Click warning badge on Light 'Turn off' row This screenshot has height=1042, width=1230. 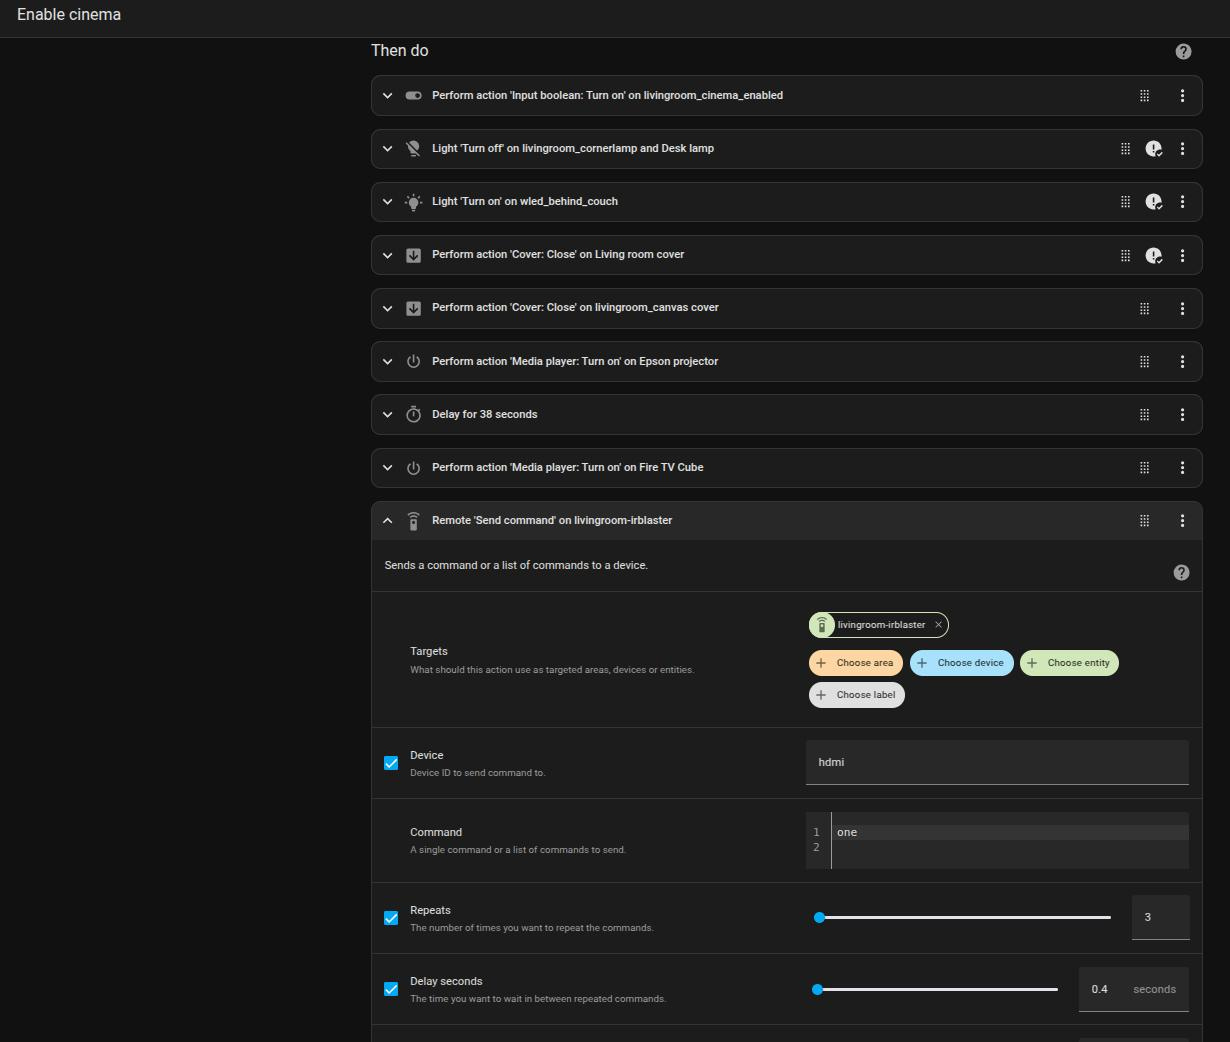(x=1154, y=149)
